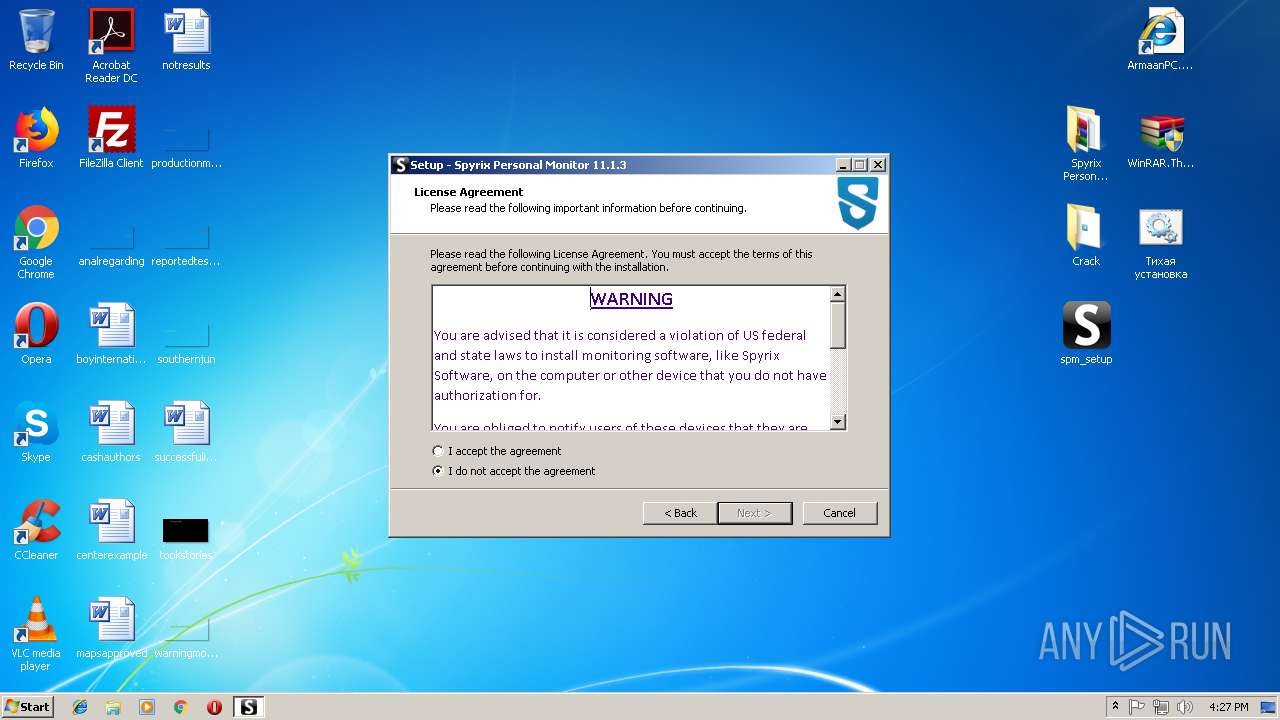Click the WARNING heading in the license
Image resolution: width=1280 pixels, height=720 pixels.
tap(631, 299)
